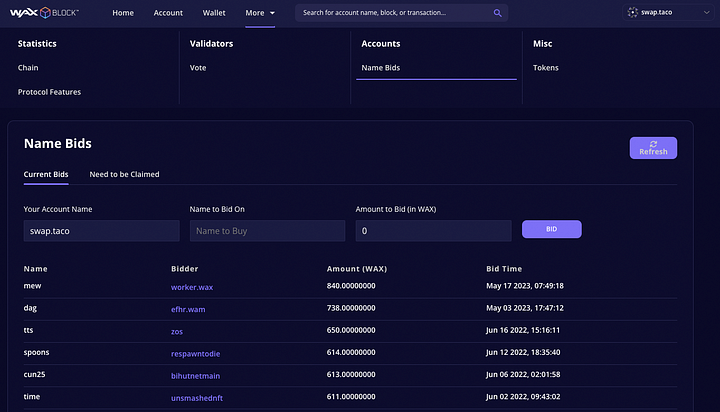Open Tokens under Misc
The image size is (720, 412).
tap(546, 68)
